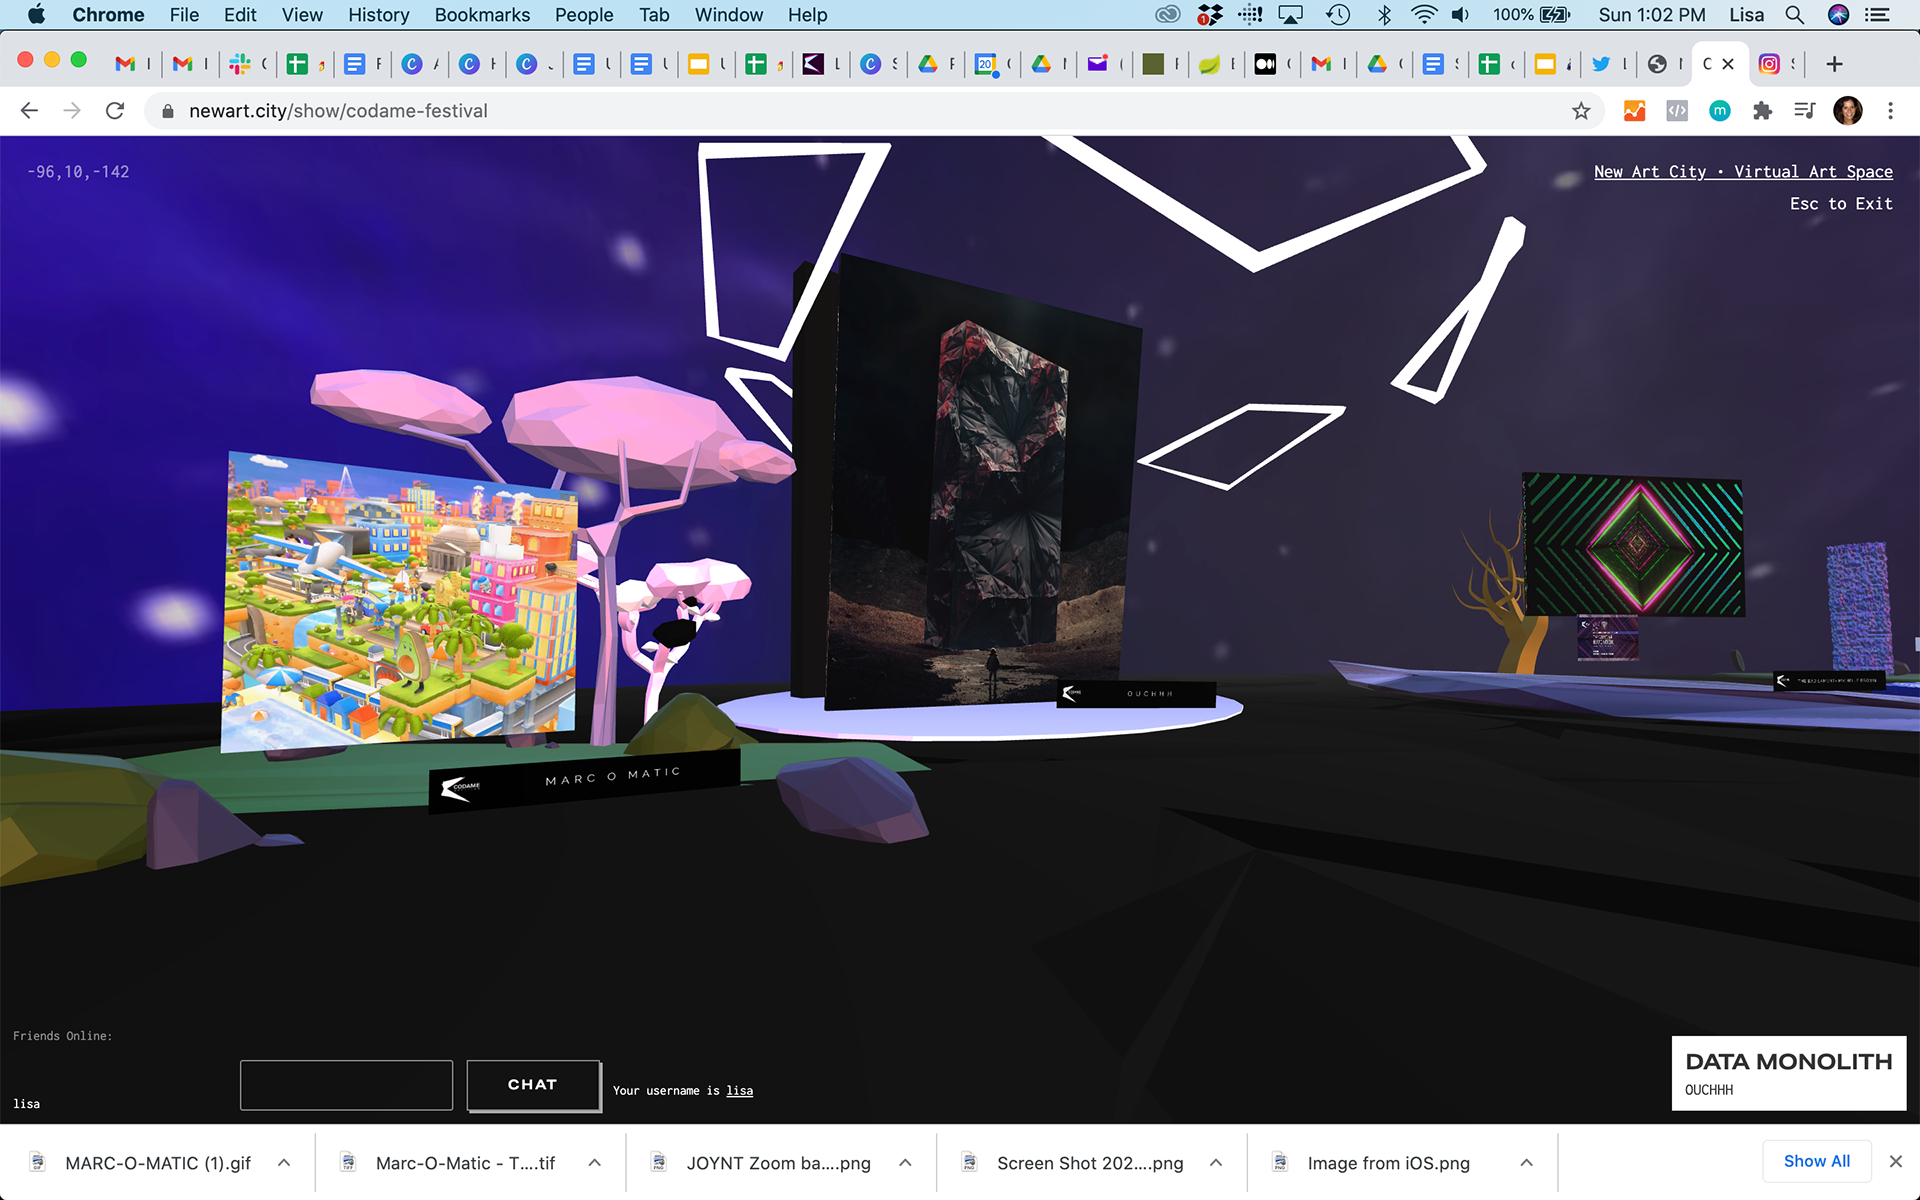Click the MARC O MATIC name placard
The image size is (1920, 1200).
click(x=585, y=780)
